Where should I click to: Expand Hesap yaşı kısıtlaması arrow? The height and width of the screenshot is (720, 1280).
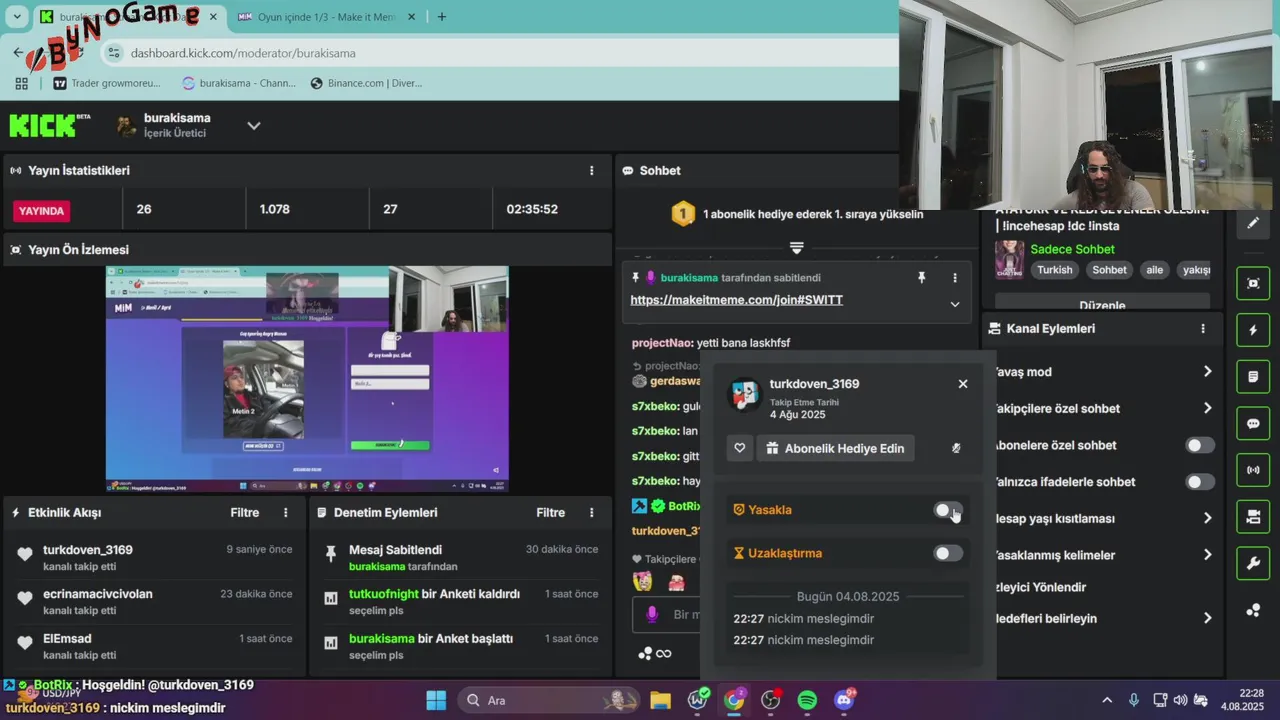[x=1207, y=518]
